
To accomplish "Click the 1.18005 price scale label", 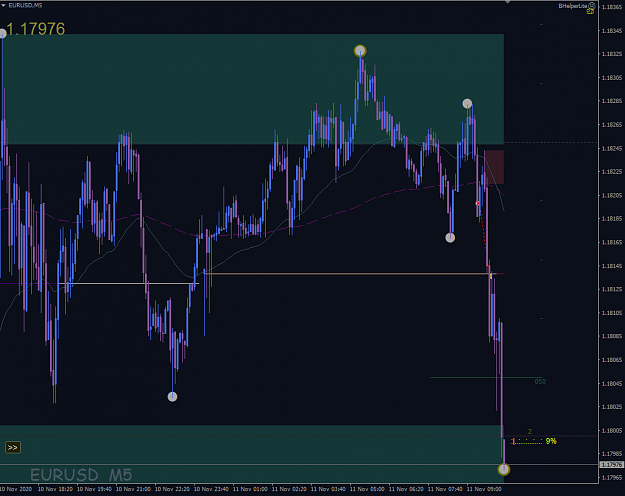I will tap(612, 431).
